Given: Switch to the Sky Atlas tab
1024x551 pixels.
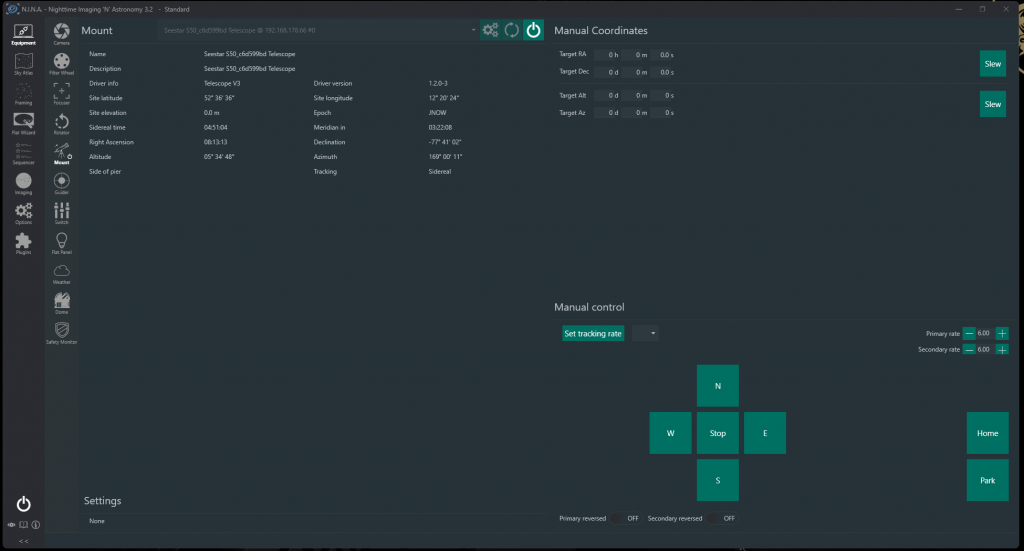Looking at the screenshot, I should (23, 66).
